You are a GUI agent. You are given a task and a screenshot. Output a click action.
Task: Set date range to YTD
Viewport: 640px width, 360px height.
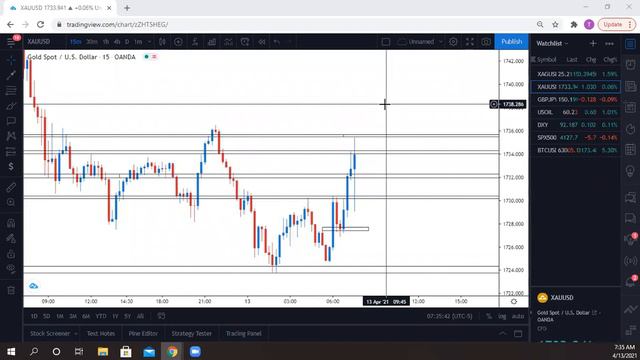point(101,316)
